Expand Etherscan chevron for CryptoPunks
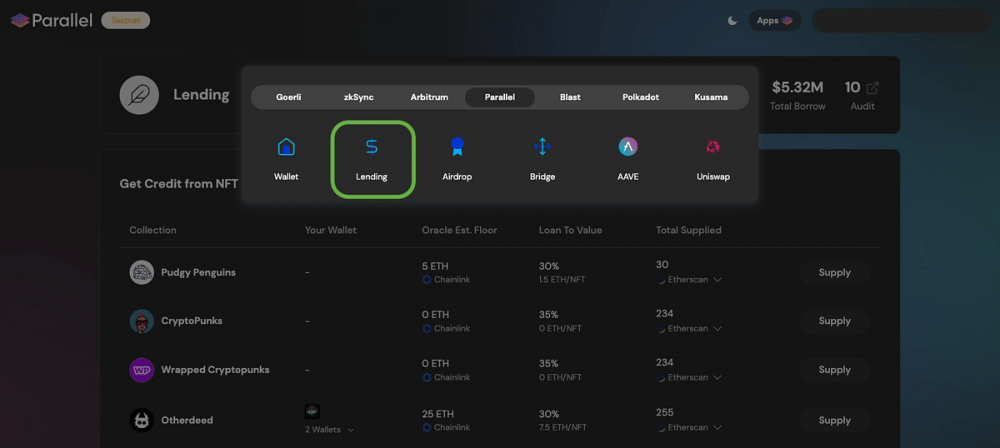Screen dimensions: 1000x448 (x=717, y=329)
